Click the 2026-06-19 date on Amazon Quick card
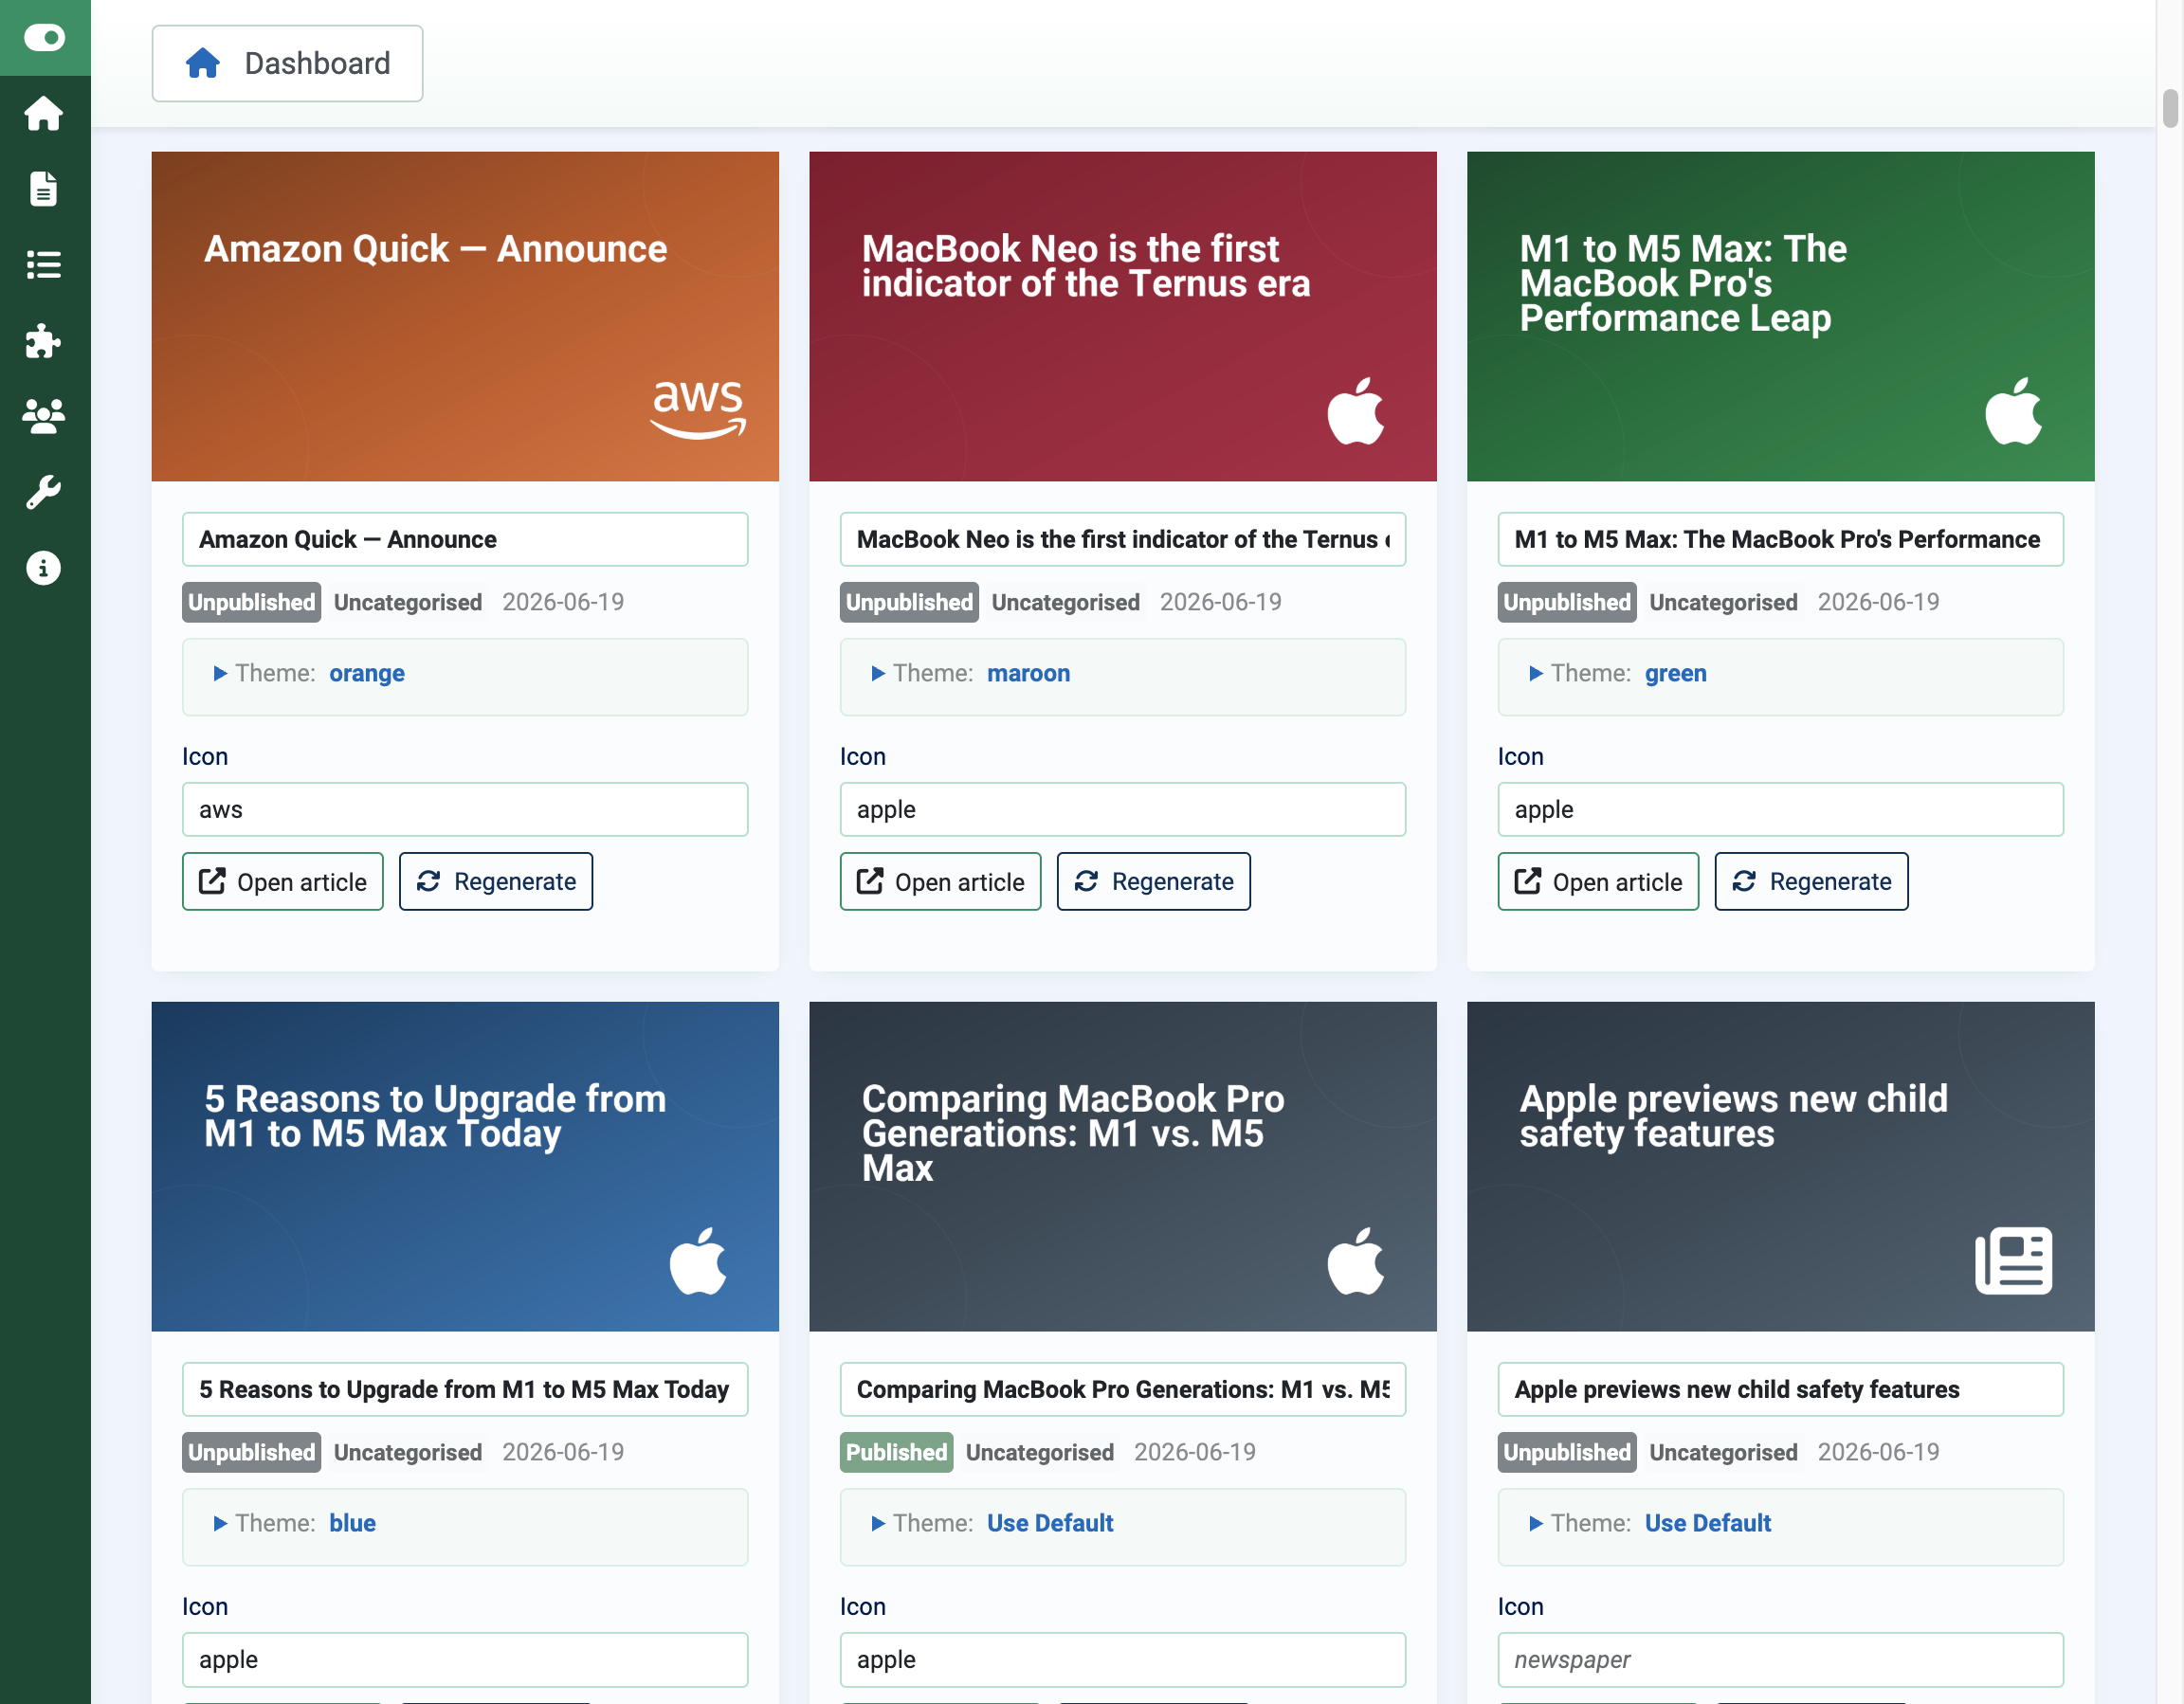 point(563,602)
